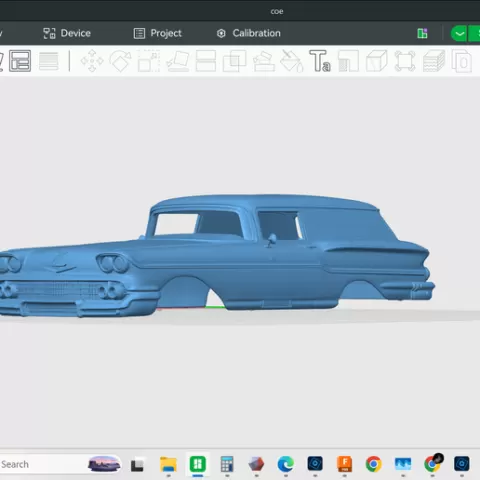Select the Support painting tool

tap(264, 61)
